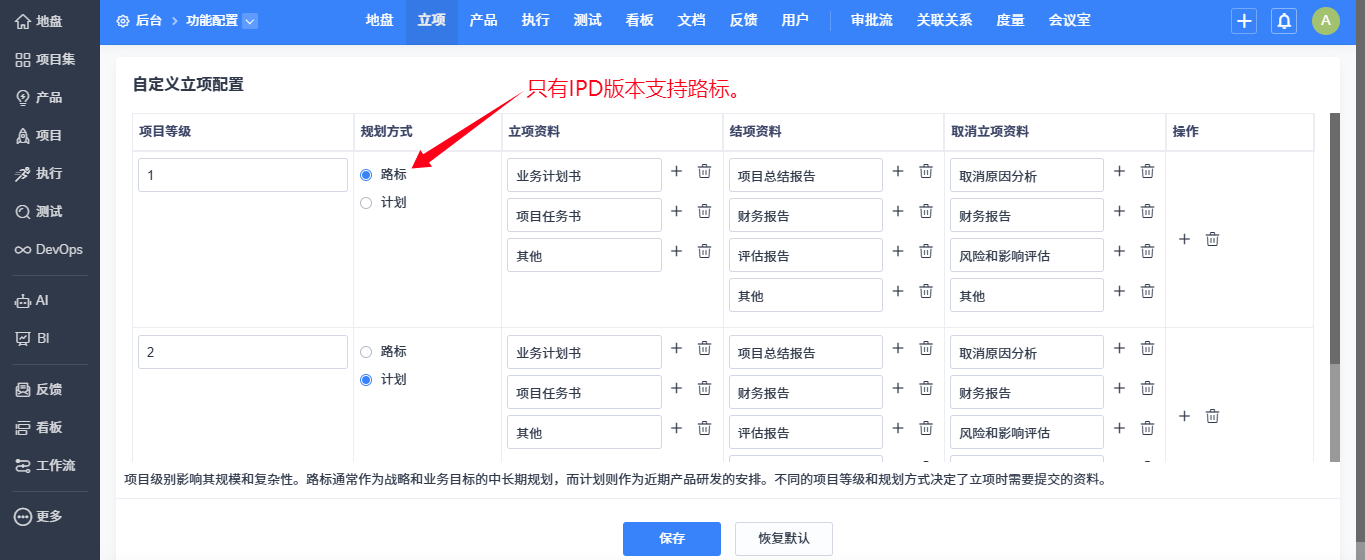Open the 文档 top tab
1365x560 pixels.
coord(692,20)
